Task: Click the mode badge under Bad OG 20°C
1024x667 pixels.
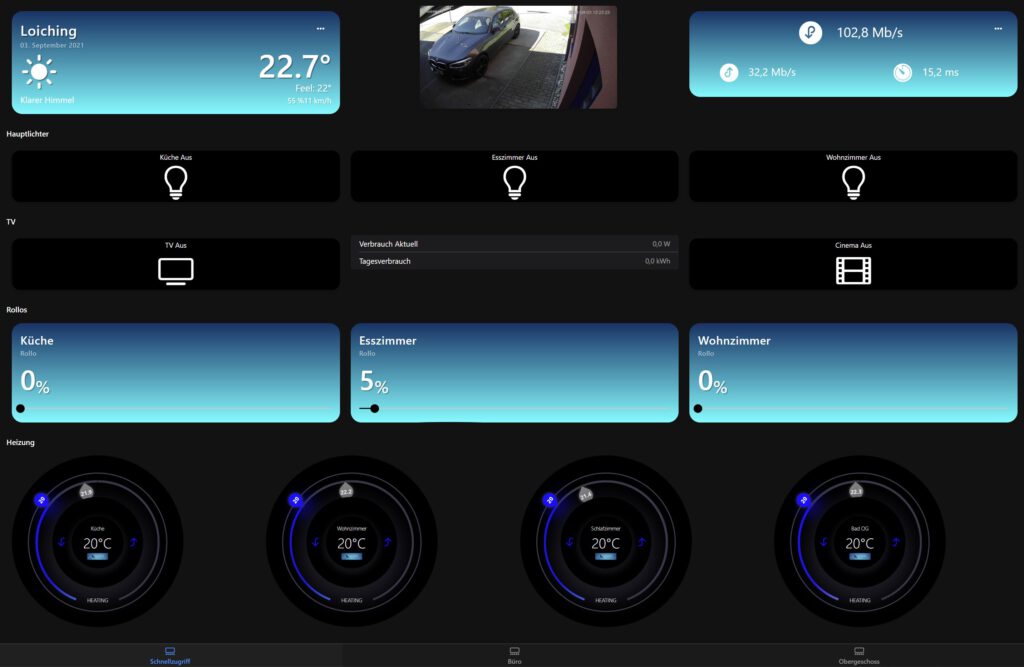Action: point(859,557)
